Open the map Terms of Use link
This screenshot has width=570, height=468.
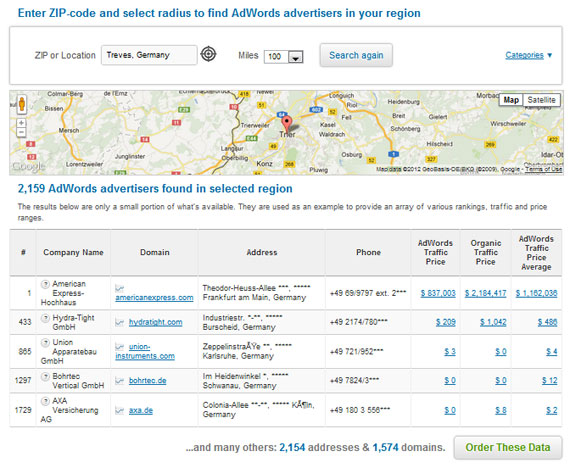[543, 169]
